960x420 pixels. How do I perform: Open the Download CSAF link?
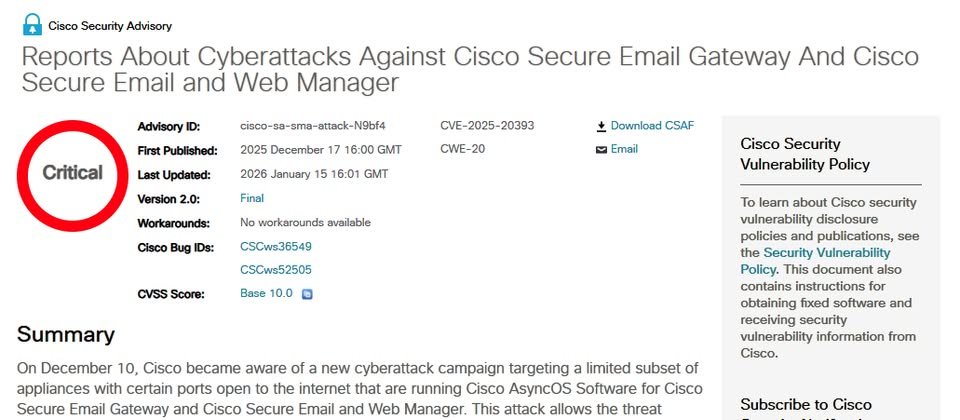(652, 126)
